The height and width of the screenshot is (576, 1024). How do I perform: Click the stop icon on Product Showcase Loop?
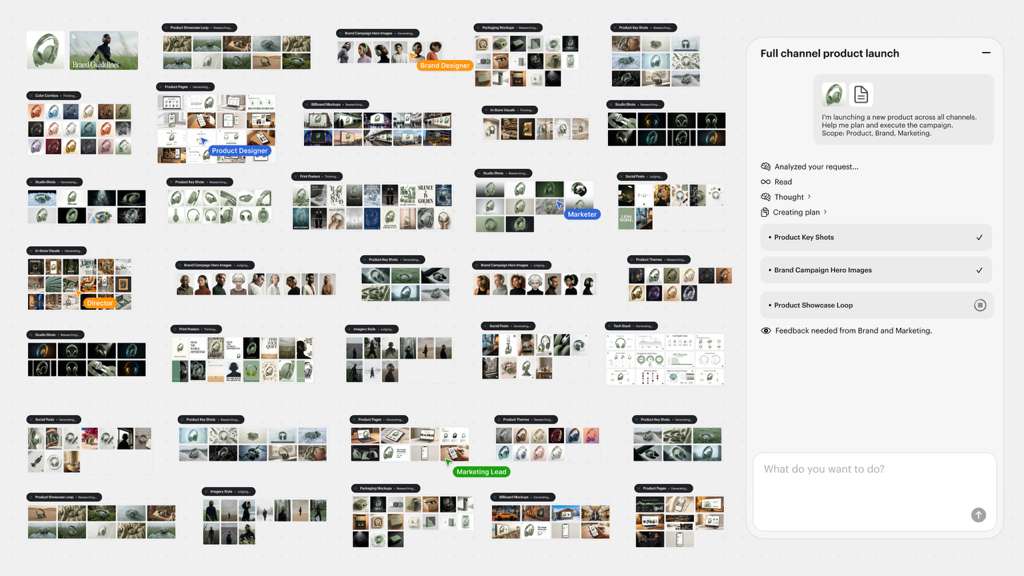coord(979,305)
